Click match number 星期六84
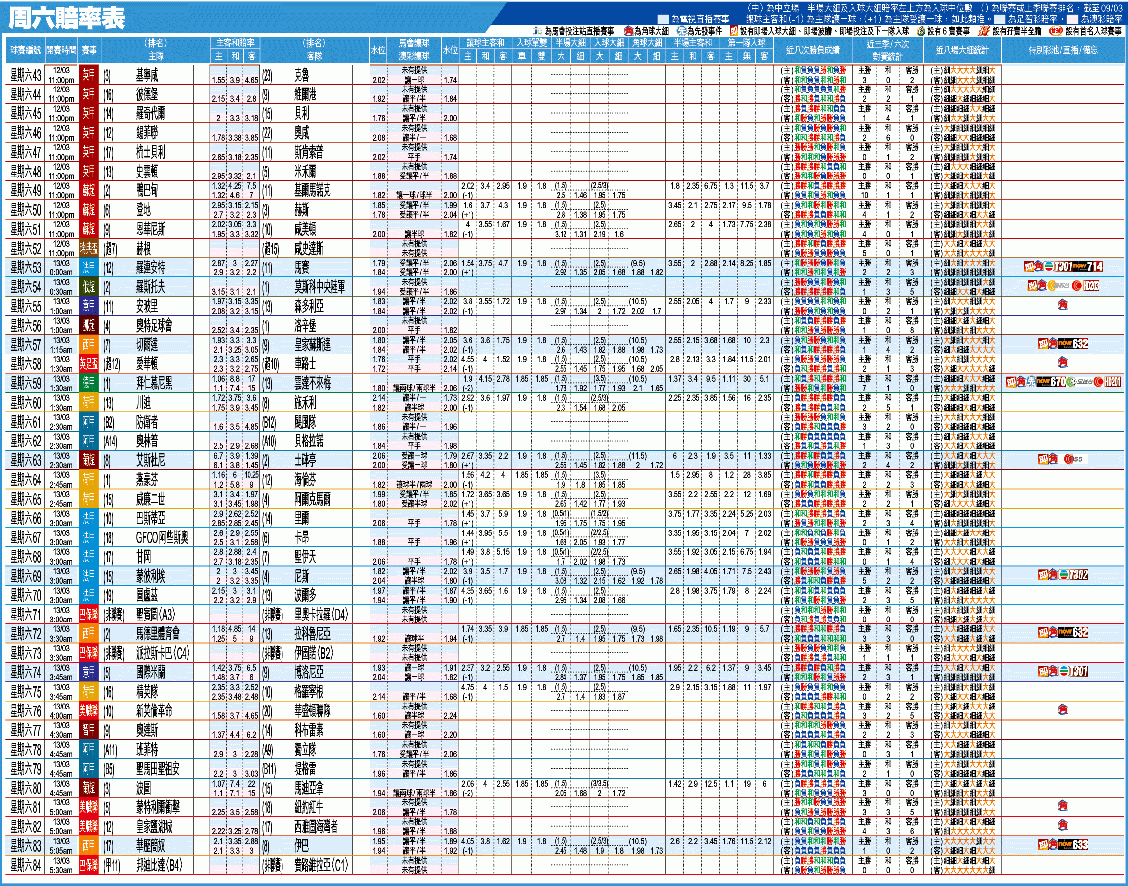 click(x=26, y=865)
